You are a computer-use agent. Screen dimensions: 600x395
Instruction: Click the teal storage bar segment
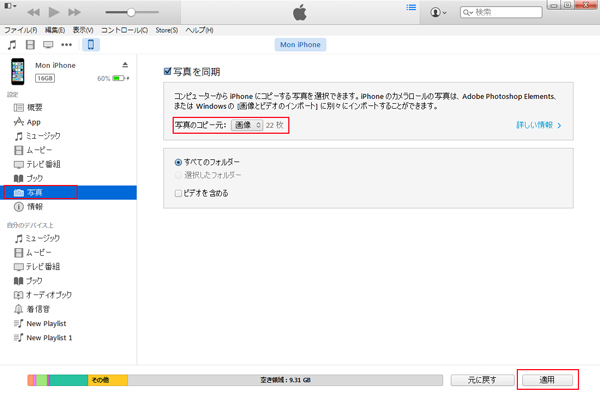69,380
